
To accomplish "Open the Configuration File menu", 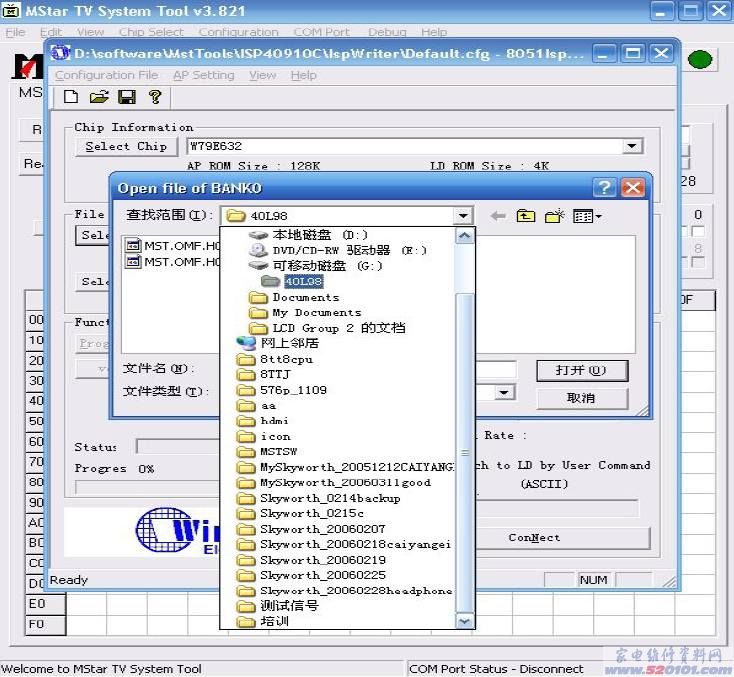I will [106, 75].
